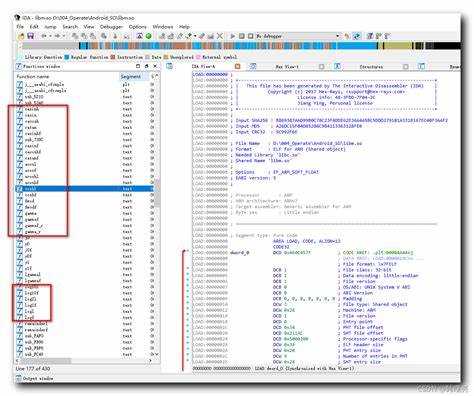Click the jump back arrow icon
Image resolution: width=474 pixels, height=396 pixels.
tap(44, 36)
